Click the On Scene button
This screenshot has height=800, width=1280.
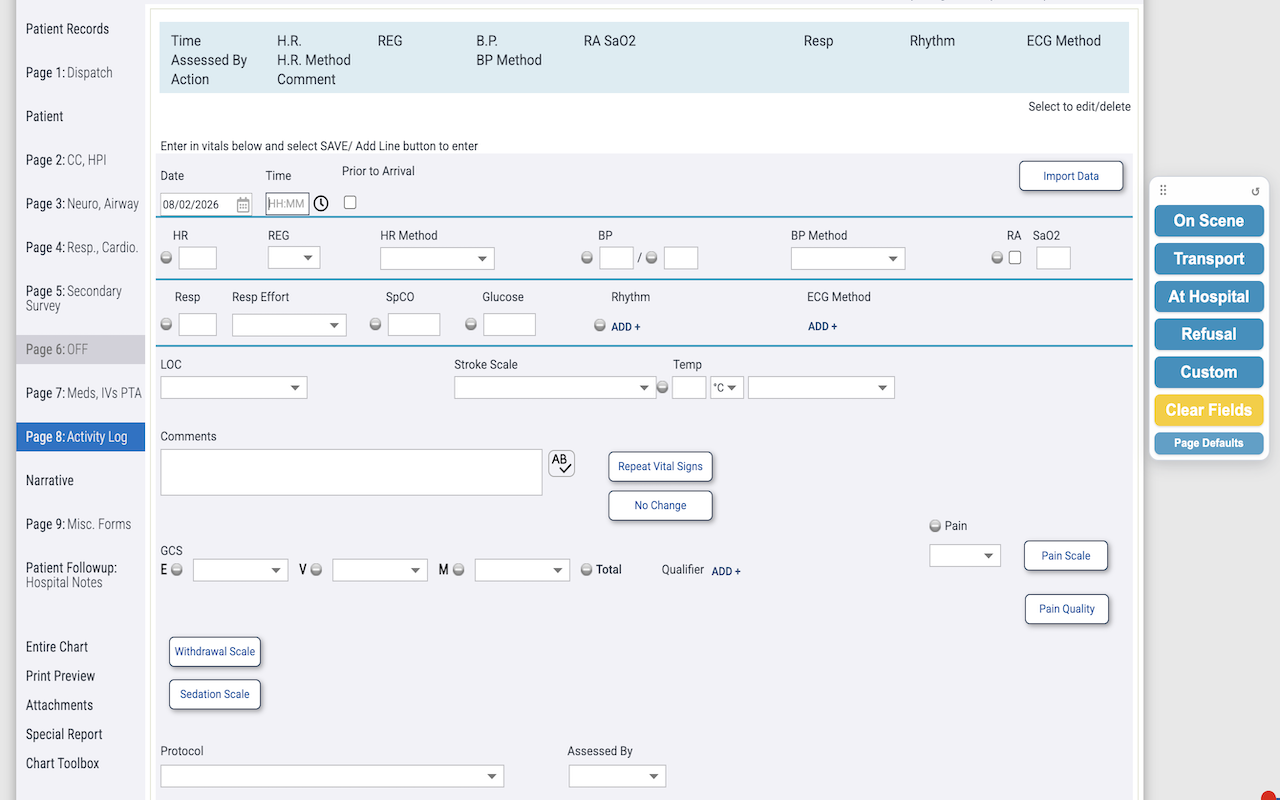click(1209, 221)
